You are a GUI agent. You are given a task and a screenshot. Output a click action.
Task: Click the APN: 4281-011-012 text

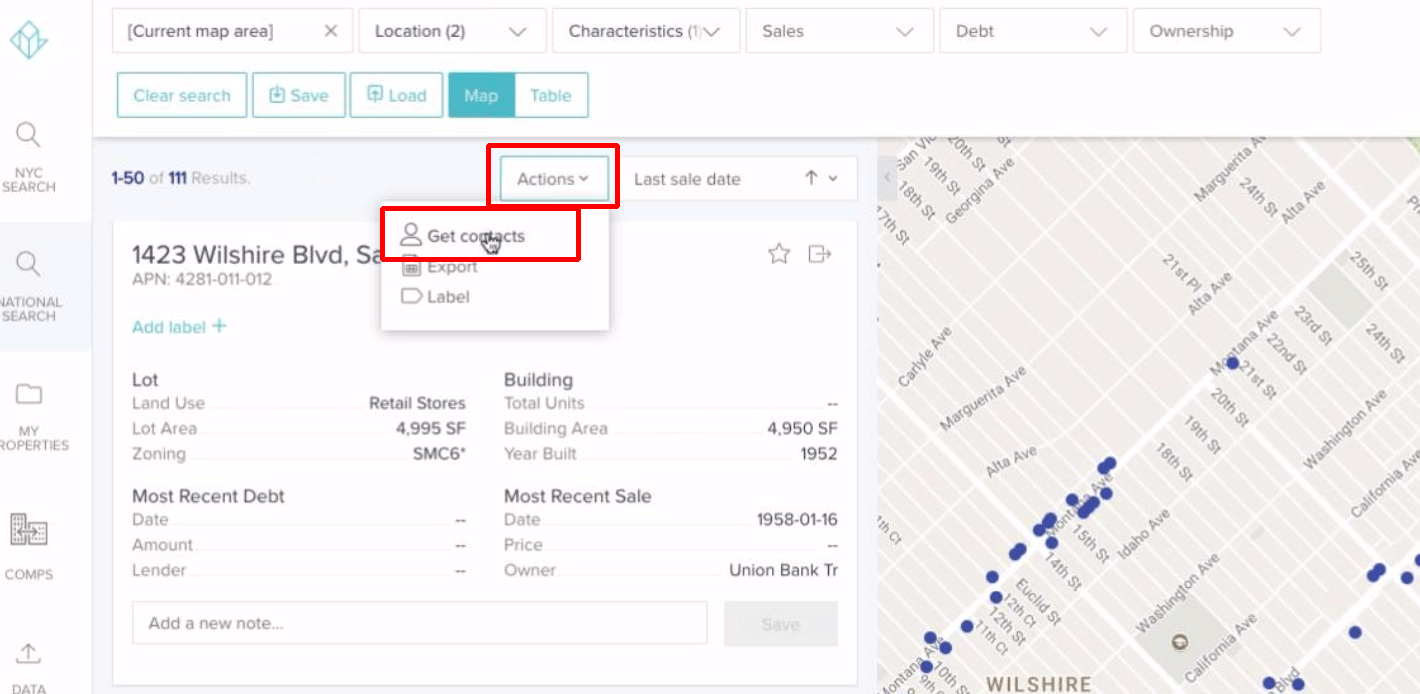(202, 279)
